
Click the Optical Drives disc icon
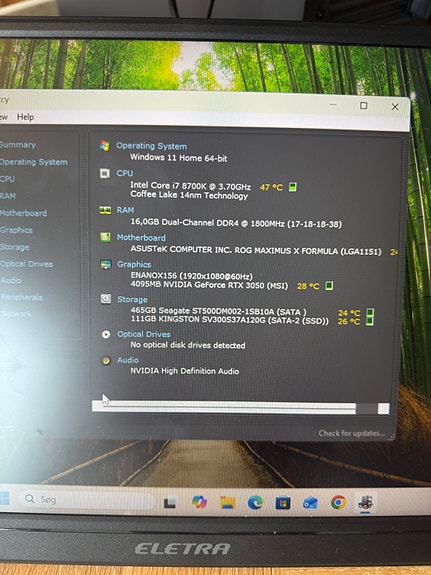(106, 334)
